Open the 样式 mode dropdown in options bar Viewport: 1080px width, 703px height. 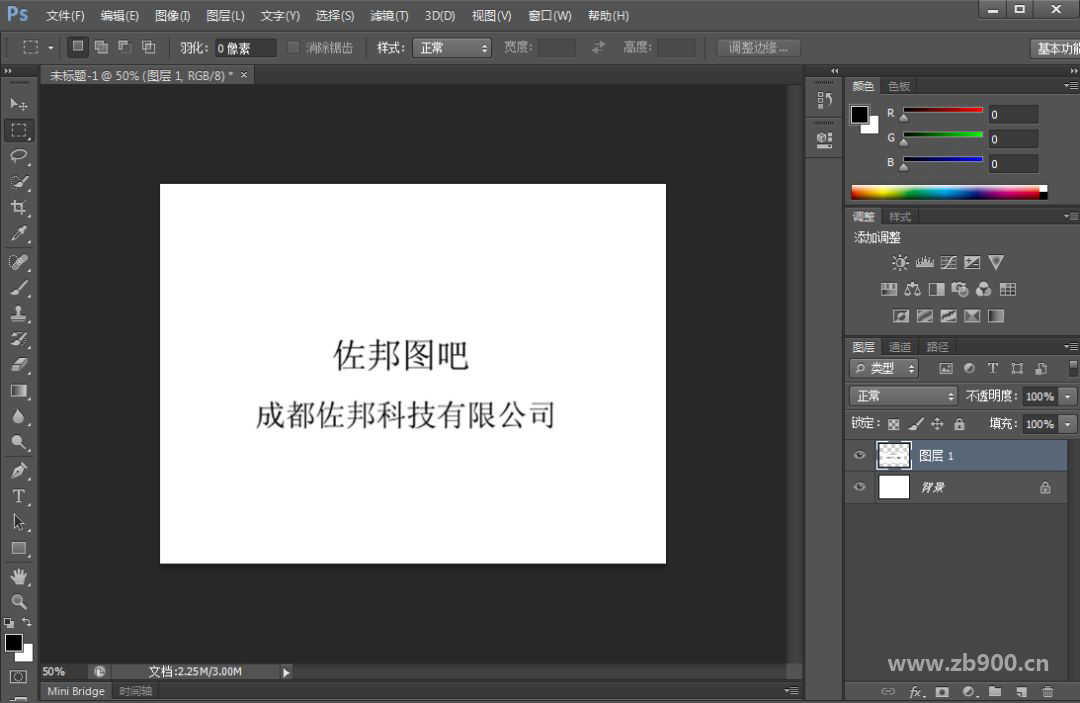pos(452,47)
